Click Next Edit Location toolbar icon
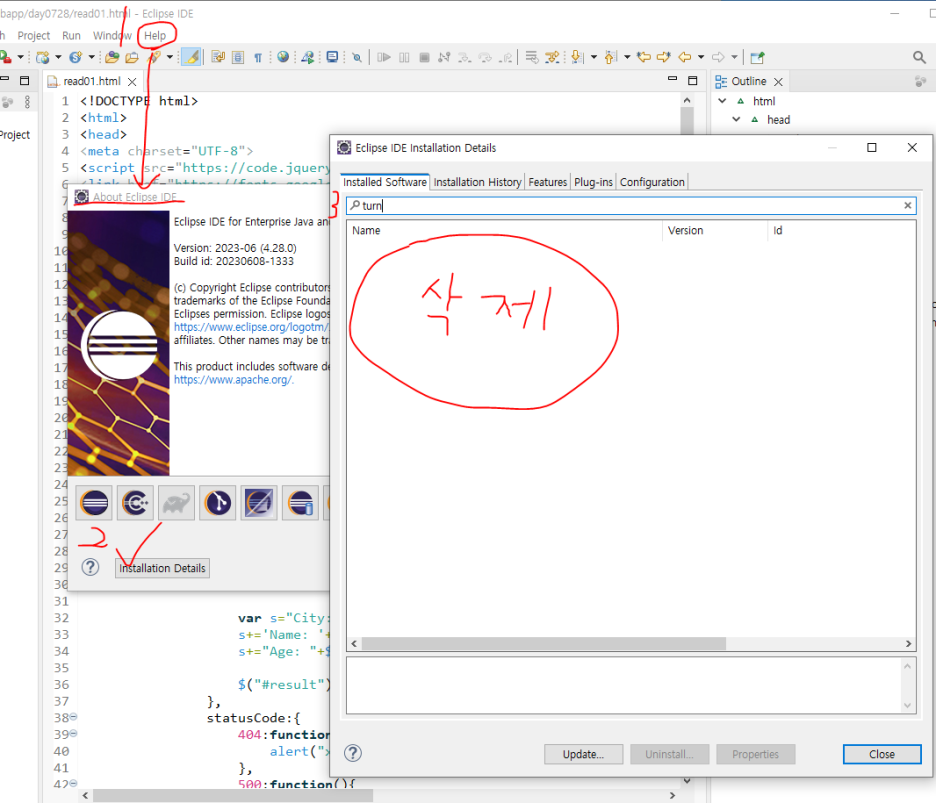The width and height of the screenshot is (936, 803). (x=664, y=57)
